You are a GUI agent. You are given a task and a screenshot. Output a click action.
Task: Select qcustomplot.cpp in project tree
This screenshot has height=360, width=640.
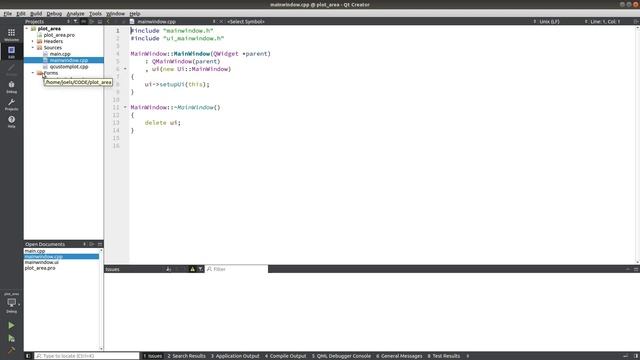[69, 67]
